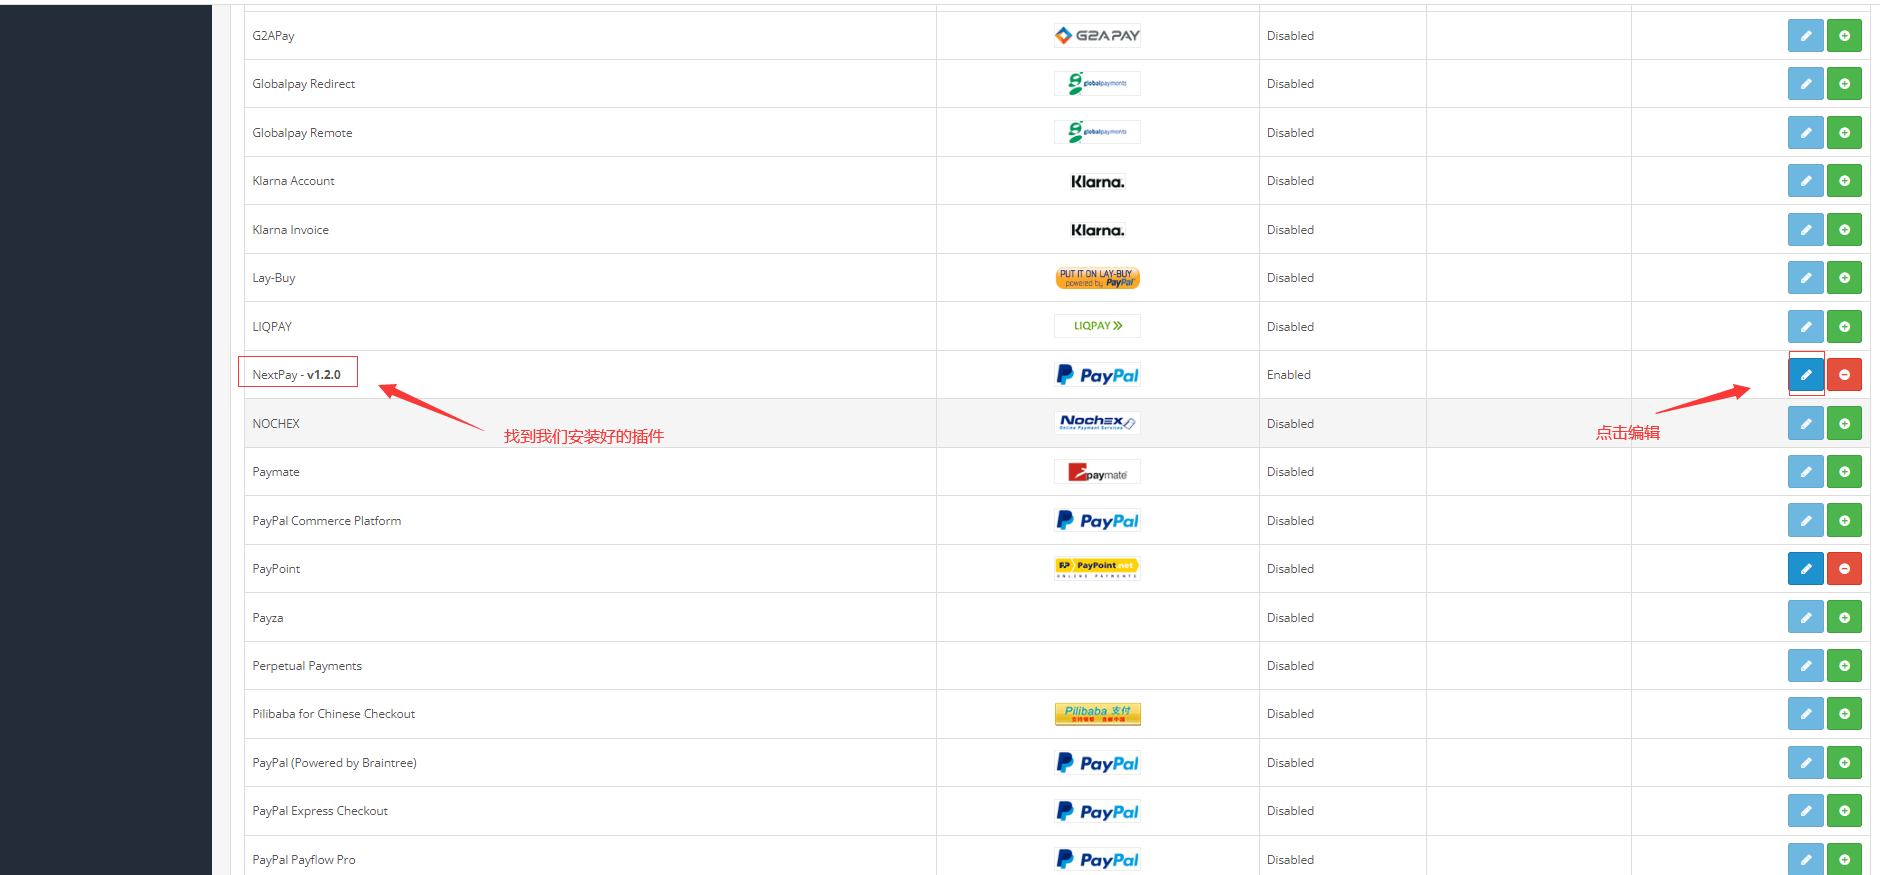Install Pilibaba for Chinese Checkout

click(1844, 714)
